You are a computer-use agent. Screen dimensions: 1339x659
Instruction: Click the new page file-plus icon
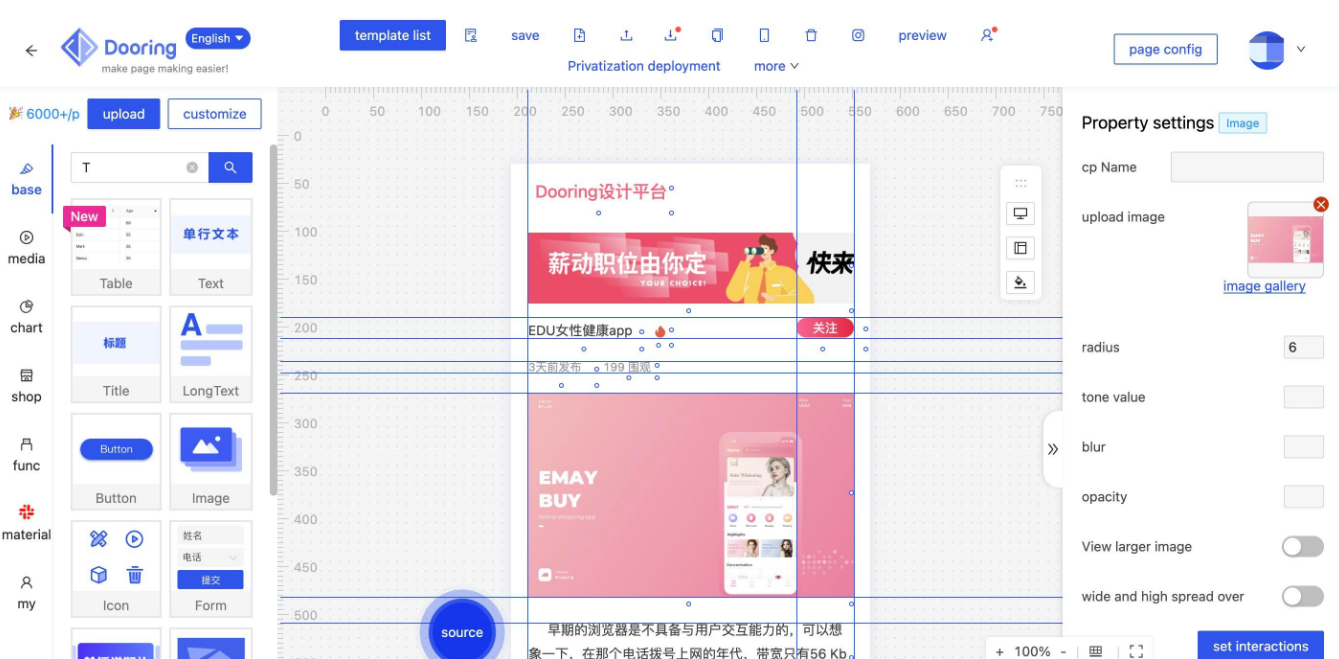click(579, 35)
